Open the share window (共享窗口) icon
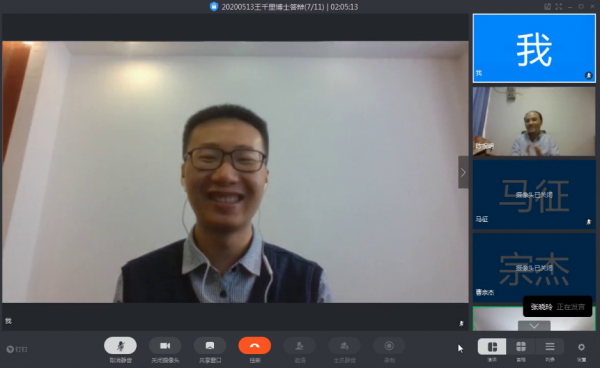 tap(210, 346)
